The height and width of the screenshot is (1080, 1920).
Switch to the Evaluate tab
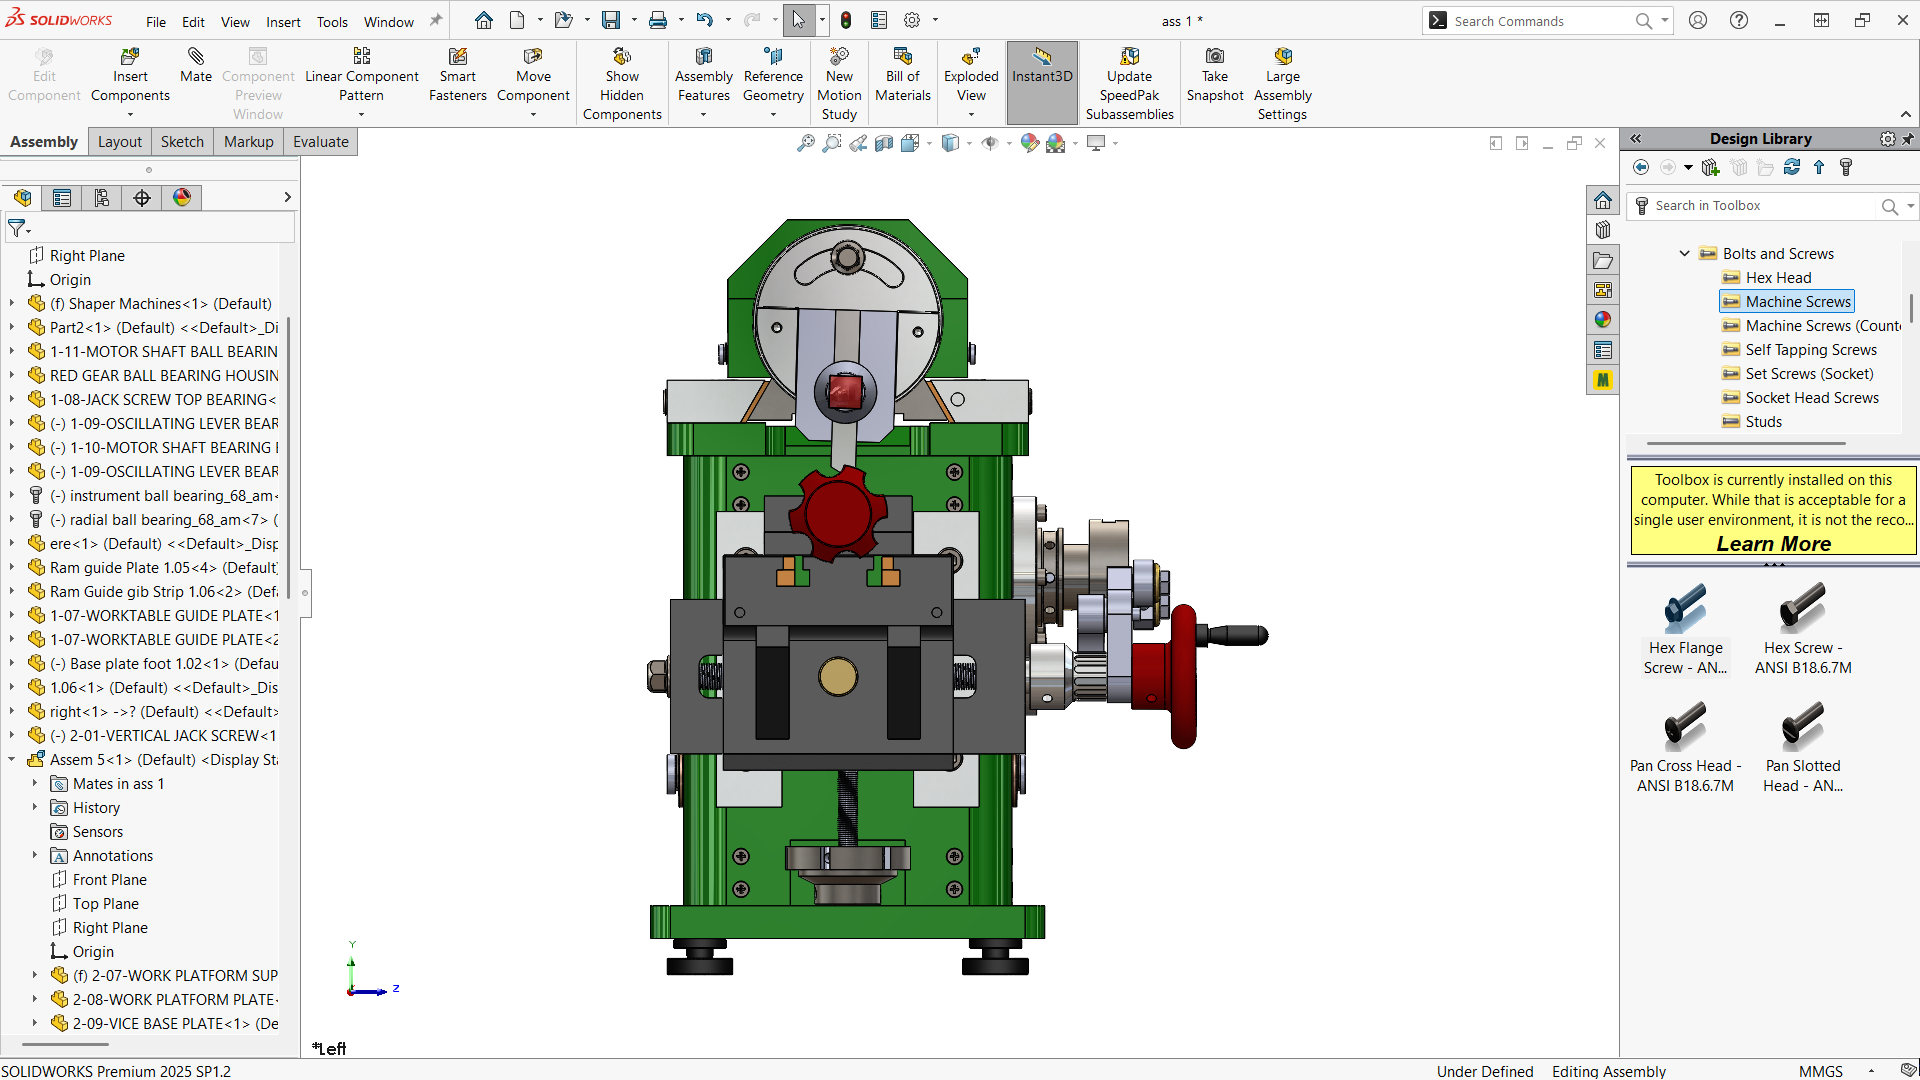[321, 142]
